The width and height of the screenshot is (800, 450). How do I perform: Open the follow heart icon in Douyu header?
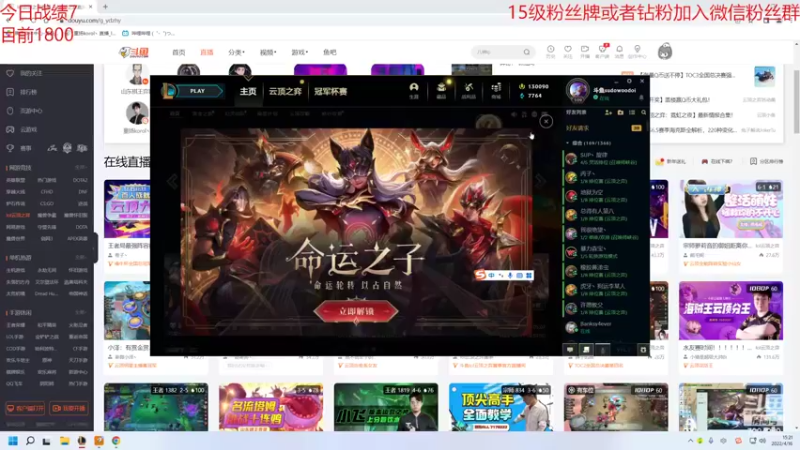point(568,51)
